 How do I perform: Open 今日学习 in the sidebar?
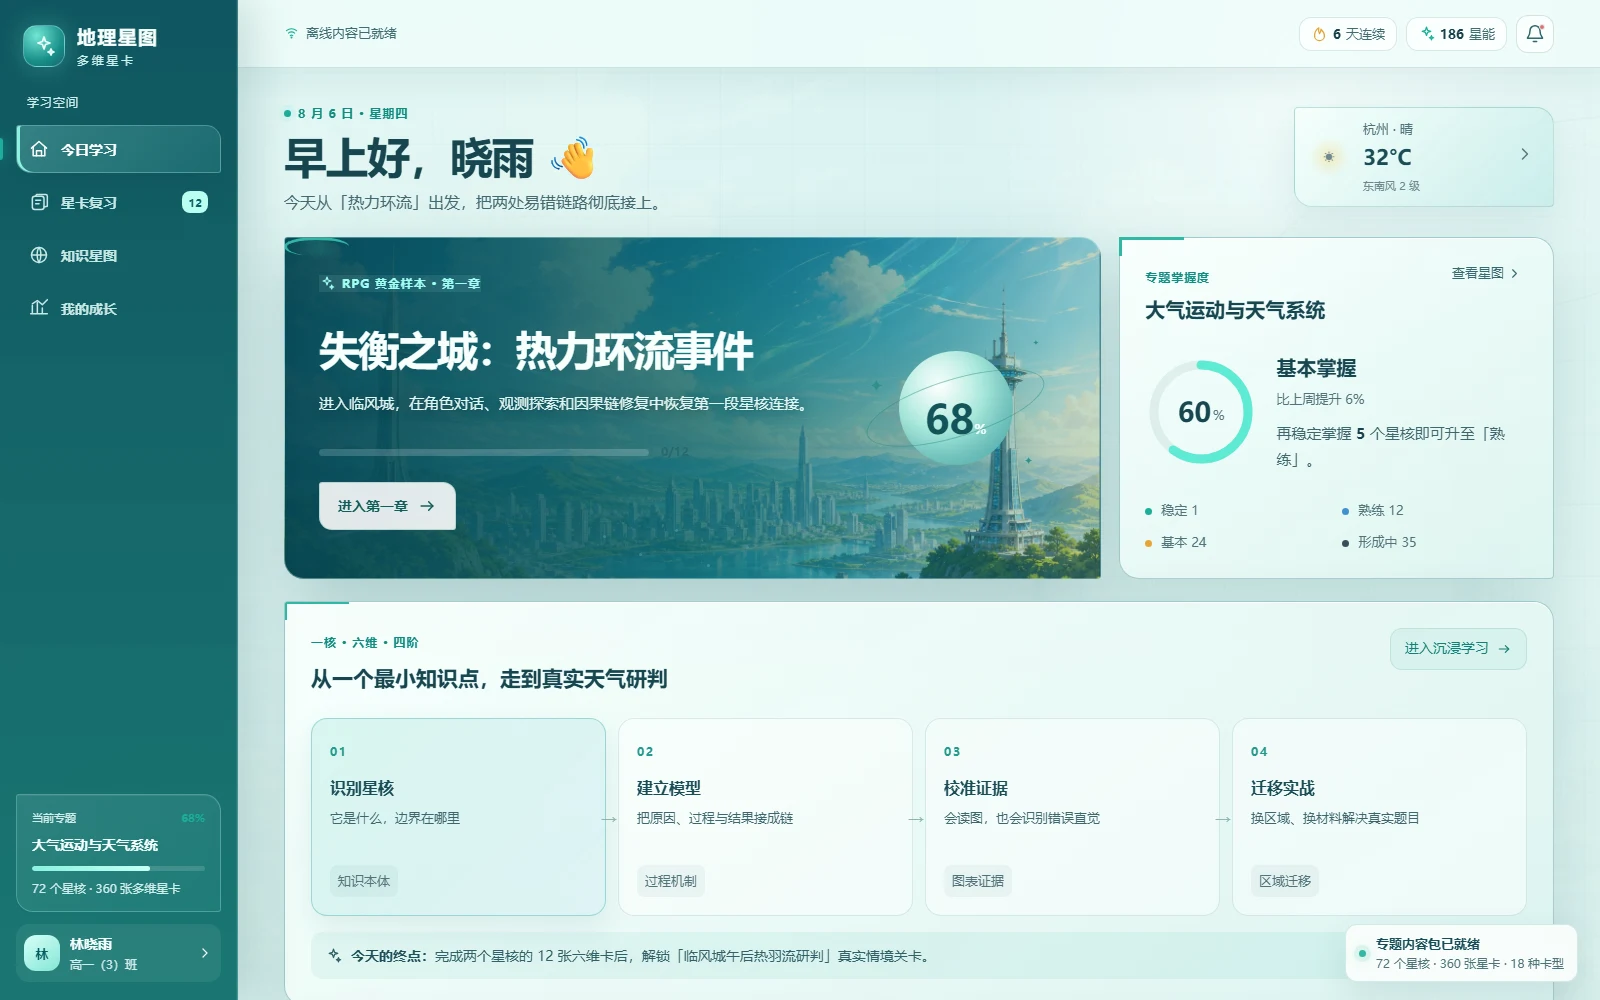pos(119,149)
